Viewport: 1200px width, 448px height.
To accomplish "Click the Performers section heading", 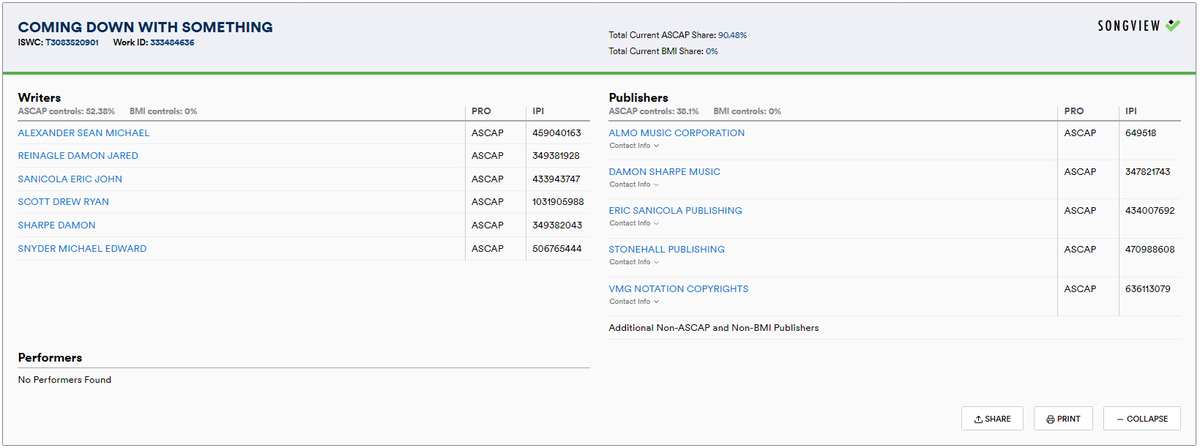I will tap(50, 357).
